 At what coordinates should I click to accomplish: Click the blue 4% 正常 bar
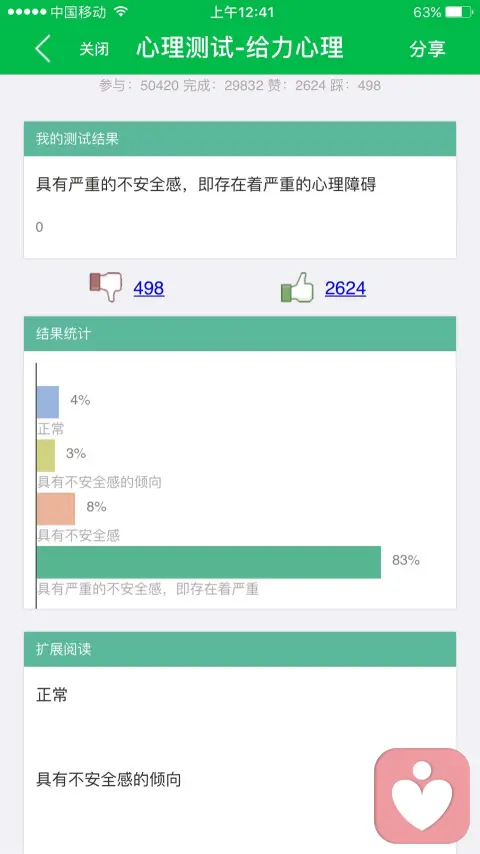click(48, 402)
